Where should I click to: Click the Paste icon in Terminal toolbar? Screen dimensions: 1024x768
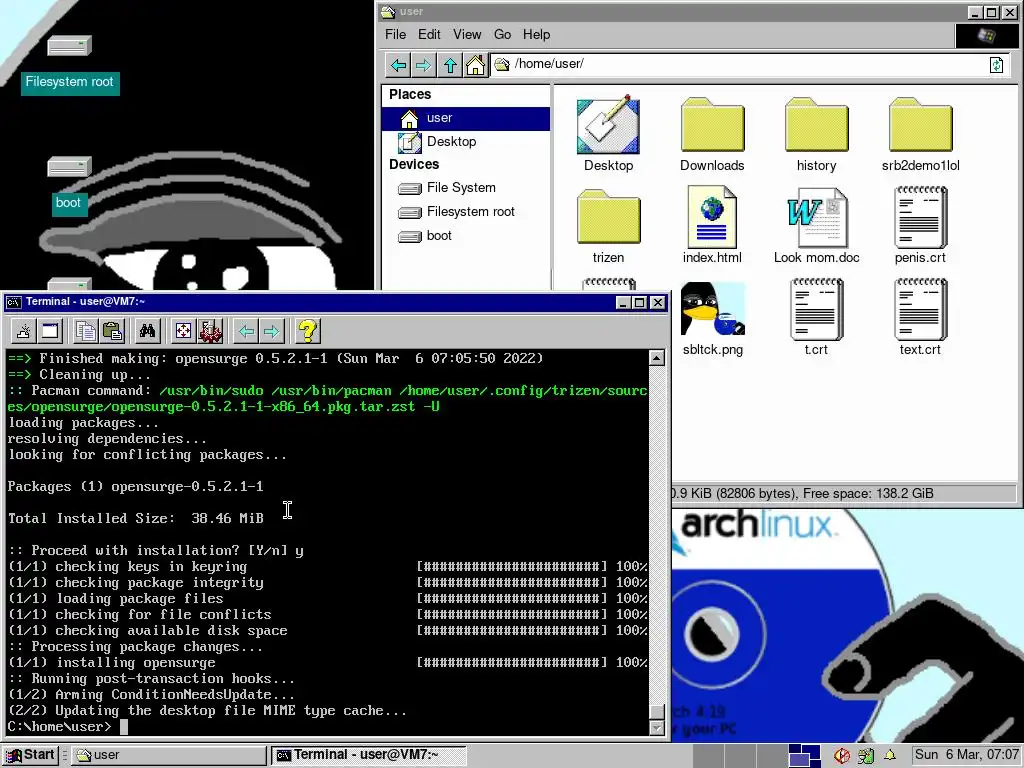113,331
